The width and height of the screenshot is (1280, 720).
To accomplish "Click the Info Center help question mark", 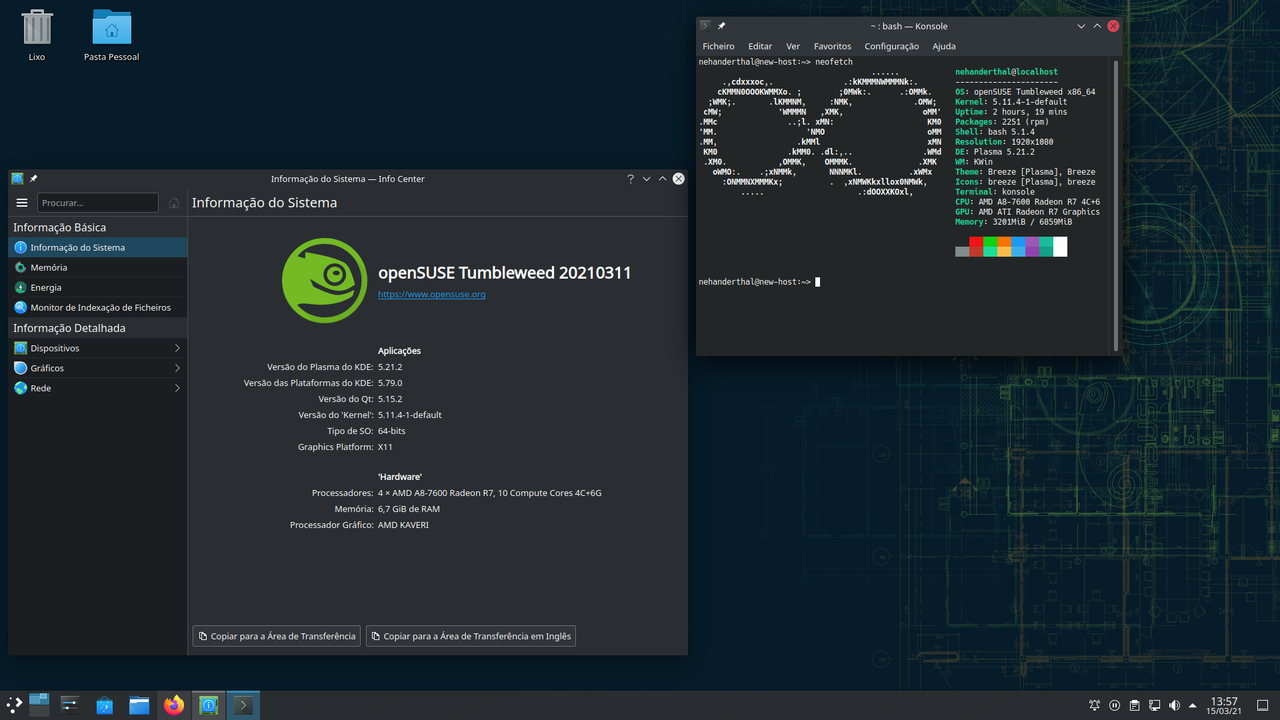I will pos(630,179).
